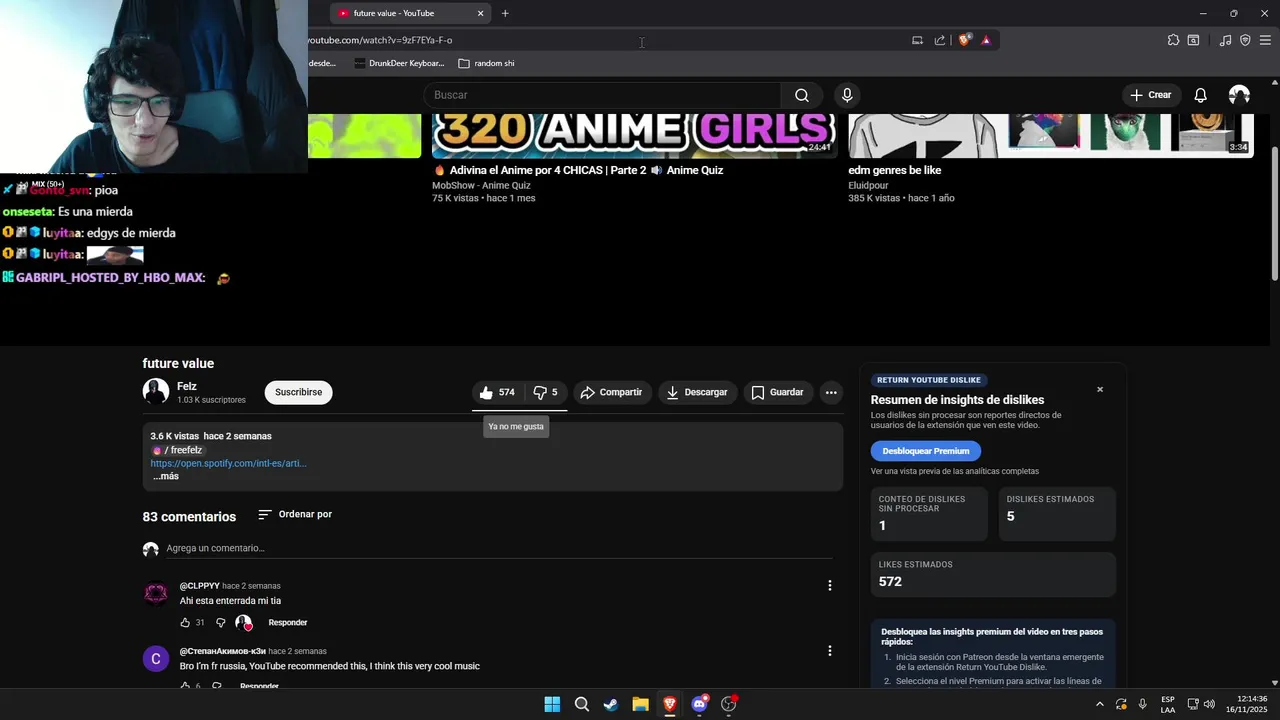The image size is (1280, 720).
Task: Open File Explorer from the taskbar
Action: pyautogui.click(x=640, y=704)
